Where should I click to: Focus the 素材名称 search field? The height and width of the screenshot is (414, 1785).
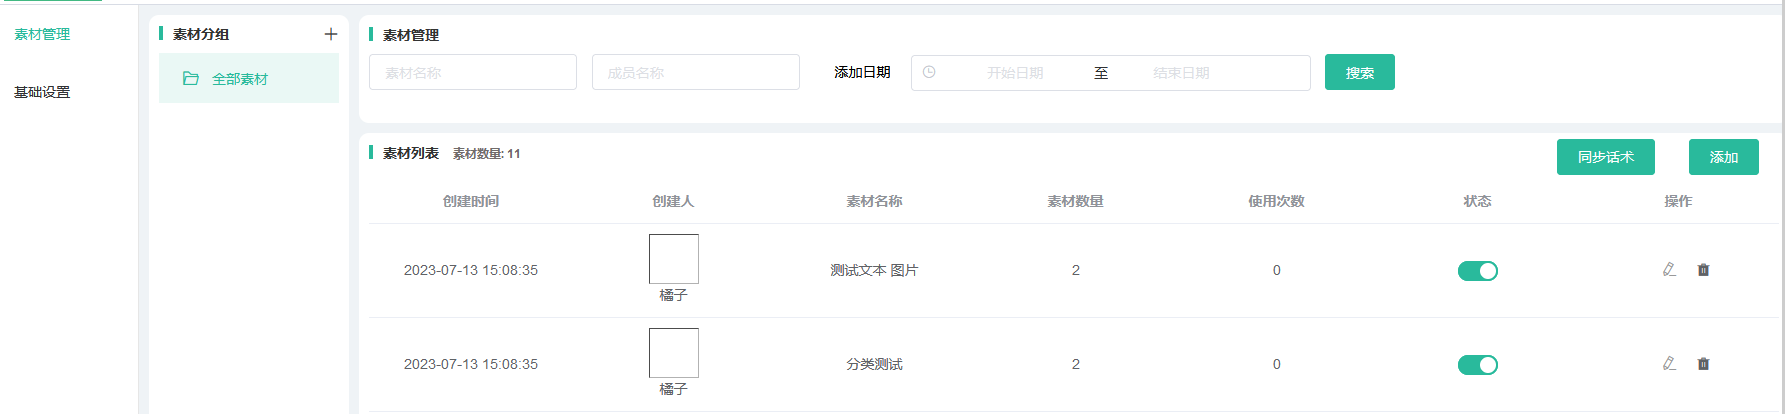(473, 73)
